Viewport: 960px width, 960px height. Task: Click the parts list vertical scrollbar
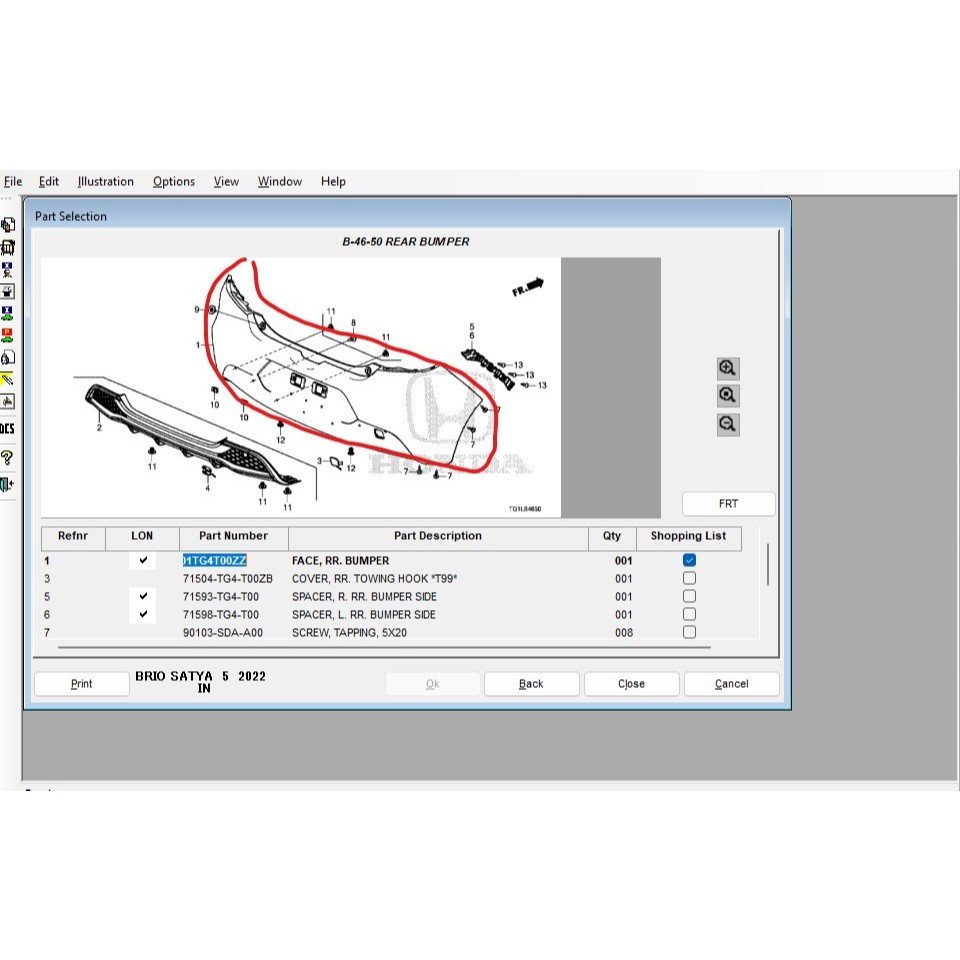pos(767,565)
